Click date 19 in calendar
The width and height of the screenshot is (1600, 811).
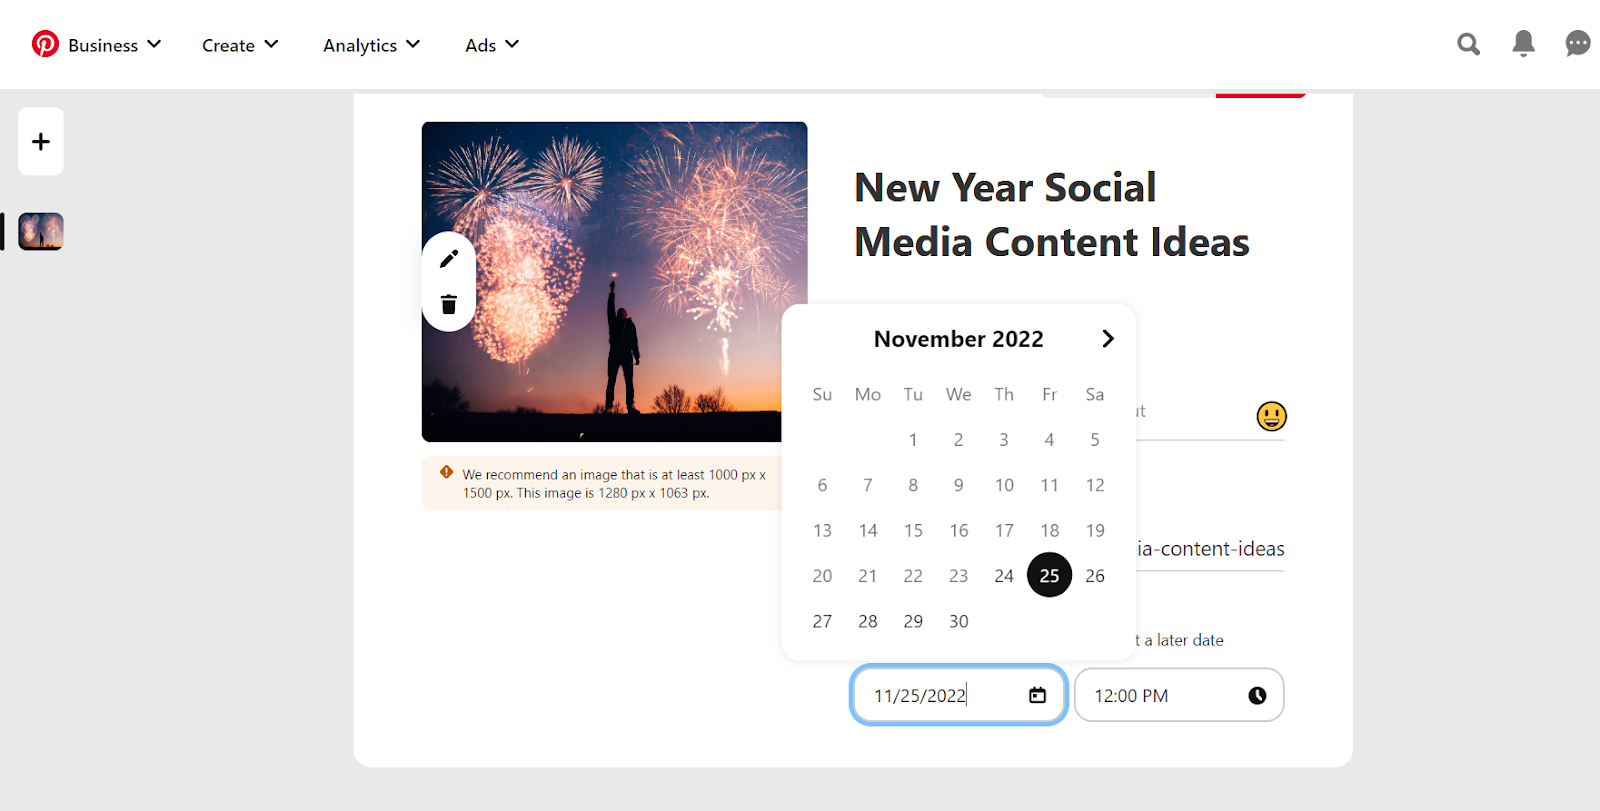[x=1095, y=530]
